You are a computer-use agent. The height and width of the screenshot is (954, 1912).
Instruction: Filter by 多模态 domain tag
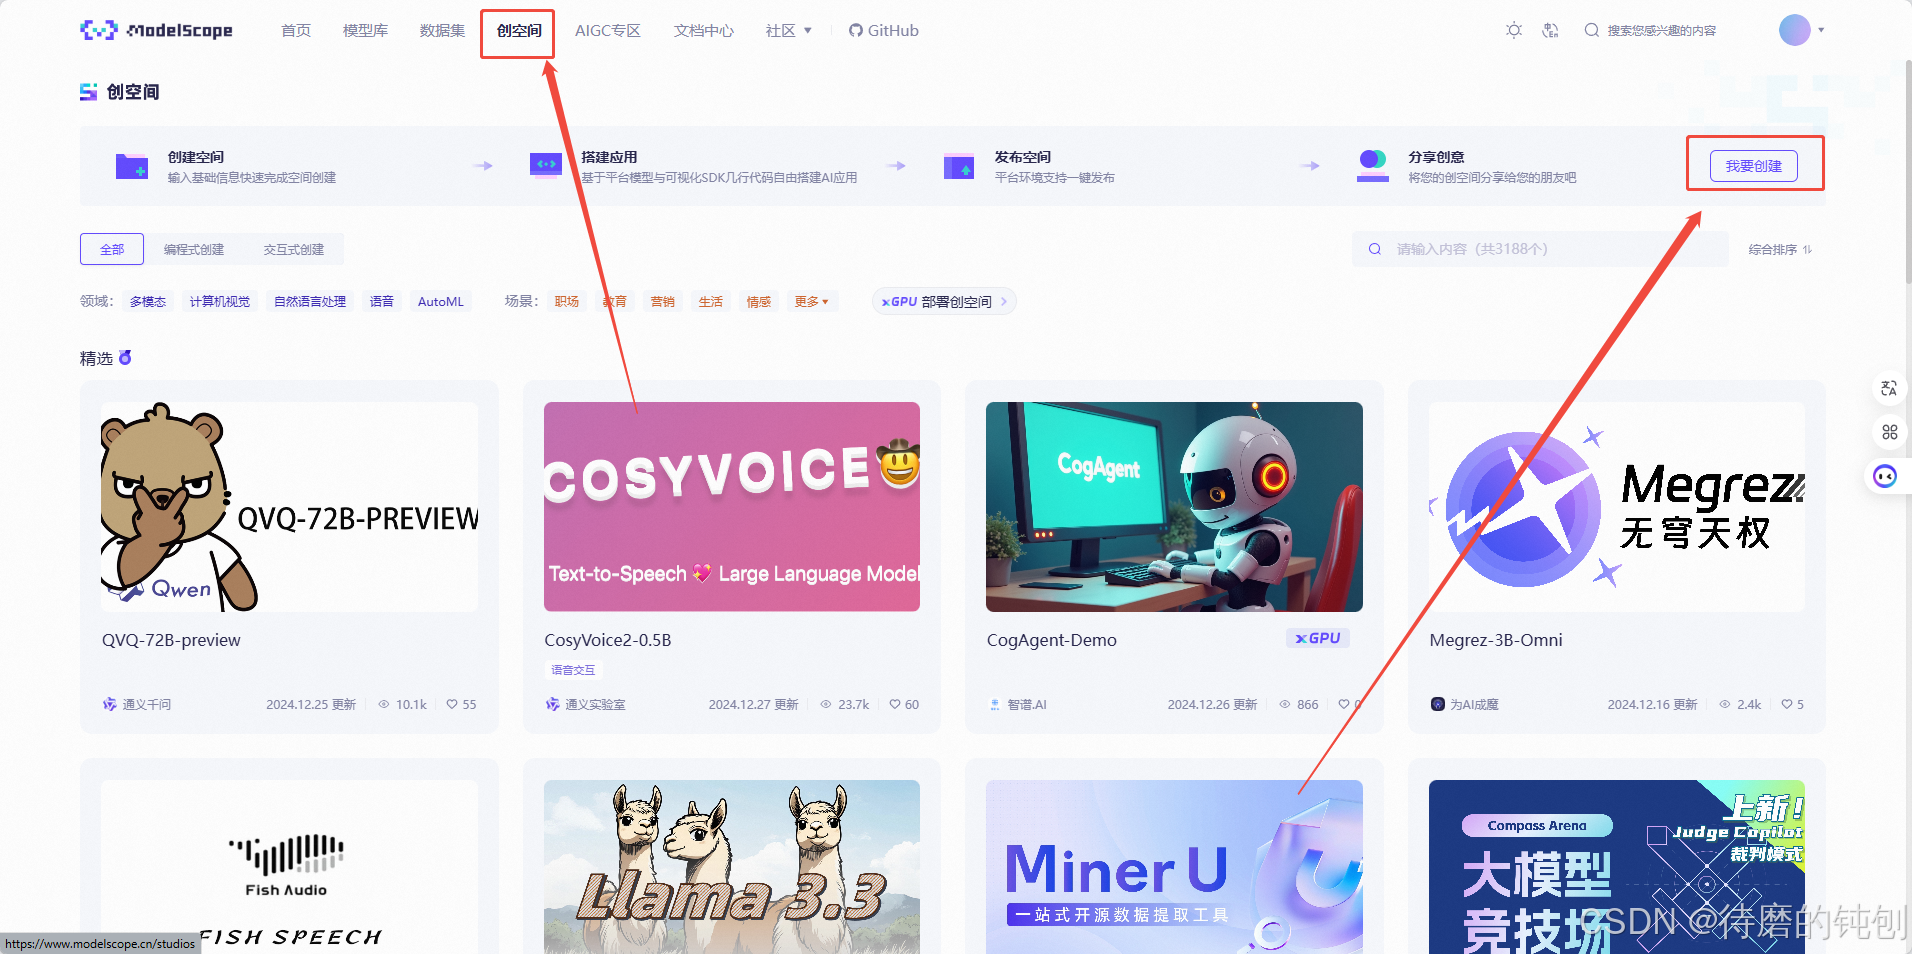pyautogui.click(x=148, y=301)
